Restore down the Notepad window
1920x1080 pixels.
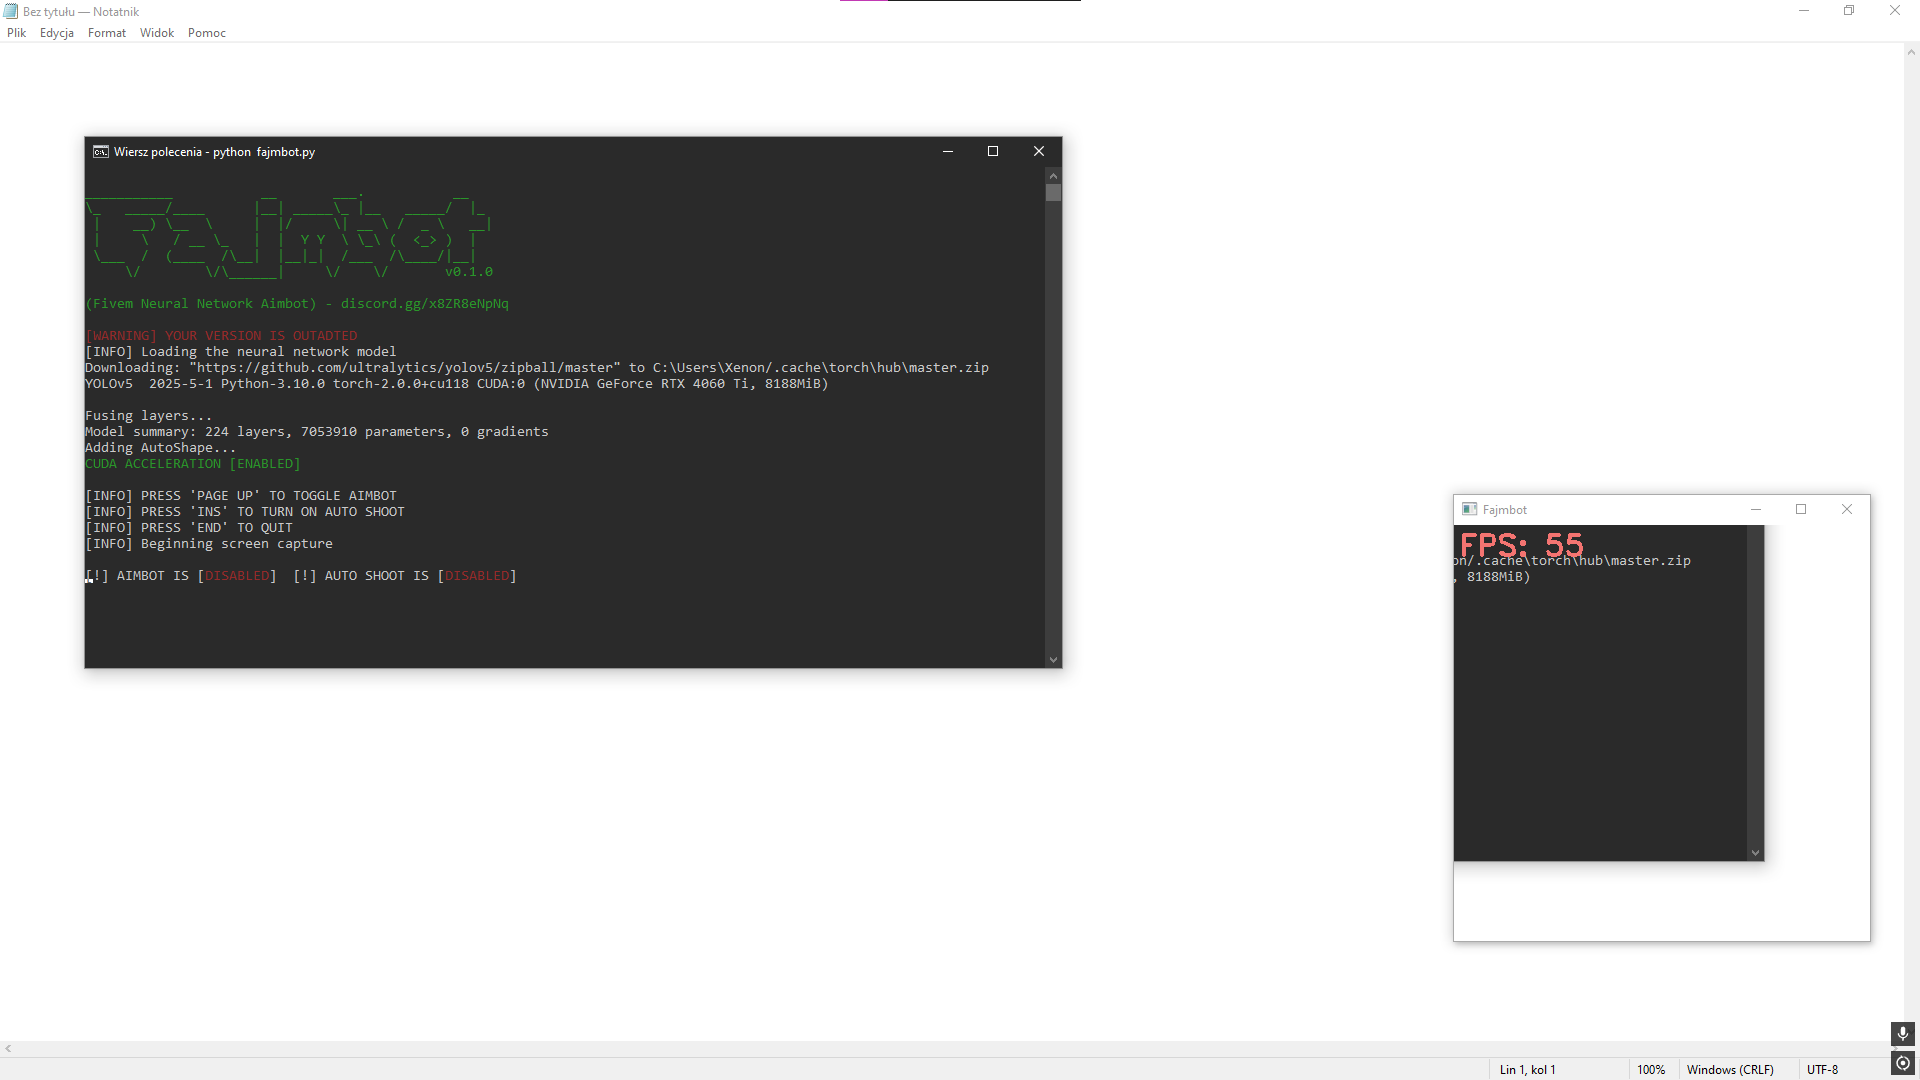point(1849,11)
